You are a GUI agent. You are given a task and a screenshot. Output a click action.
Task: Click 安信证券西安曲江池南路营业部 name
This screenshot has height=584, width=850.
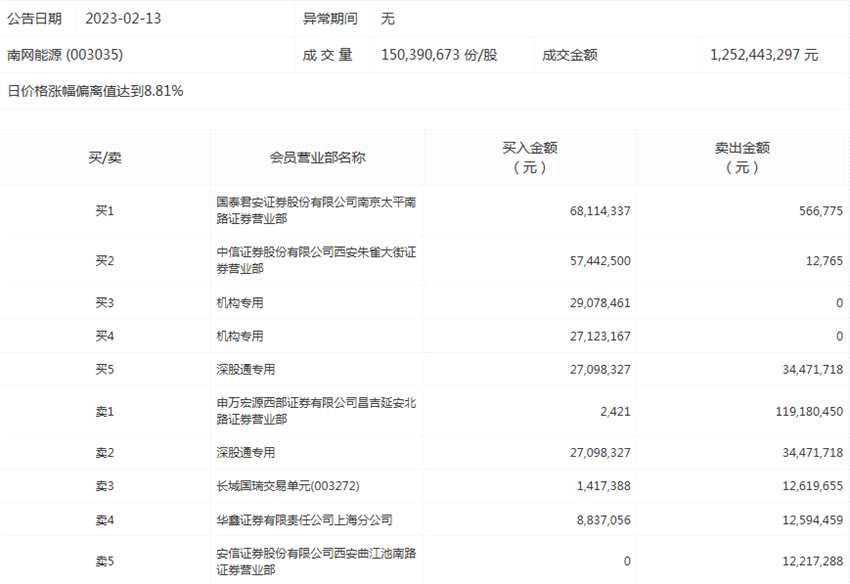pyautogui.click(x=316, y=561)
